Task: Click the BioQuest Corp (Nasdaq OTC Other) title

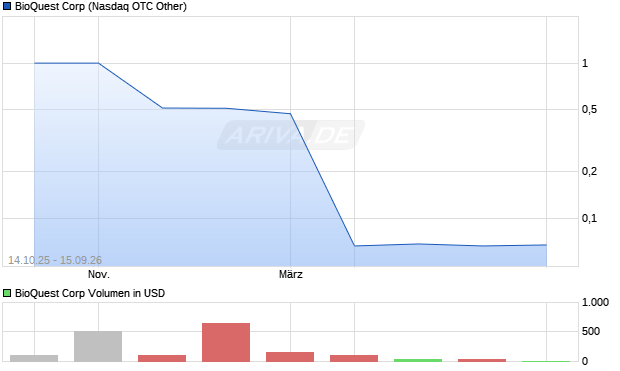Action: pyautogui.click(x=101, y=6)
